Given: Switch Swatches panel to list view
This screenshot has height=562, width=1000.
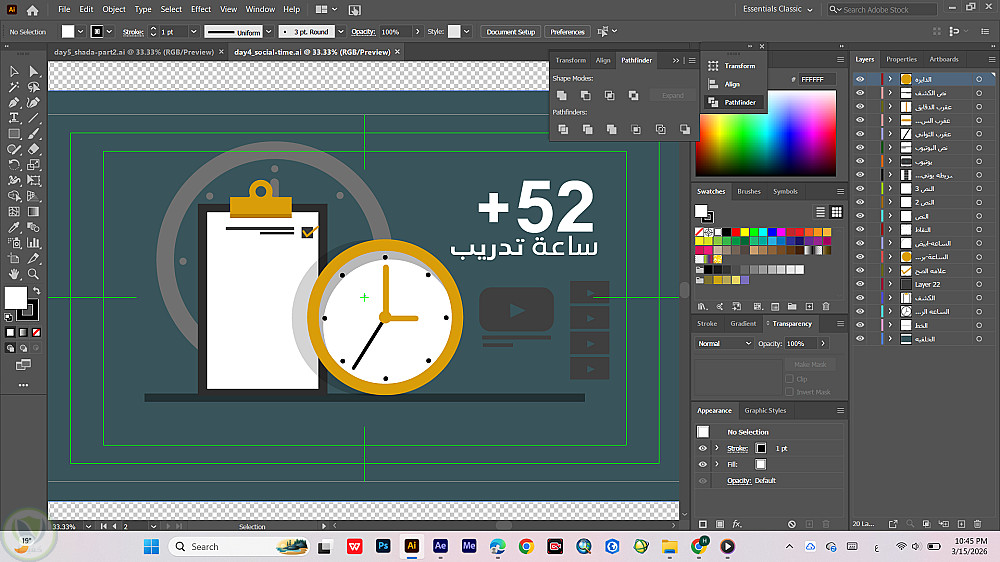Looking at the screenshot, I should click(x=821, y=212).
